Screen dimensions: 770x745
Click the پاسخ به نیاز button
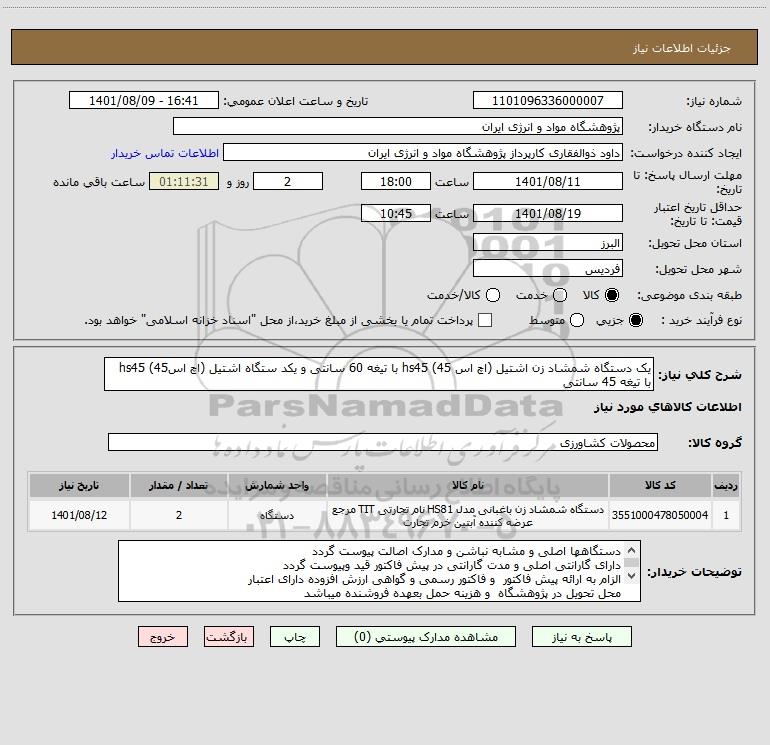click(582, 637)
